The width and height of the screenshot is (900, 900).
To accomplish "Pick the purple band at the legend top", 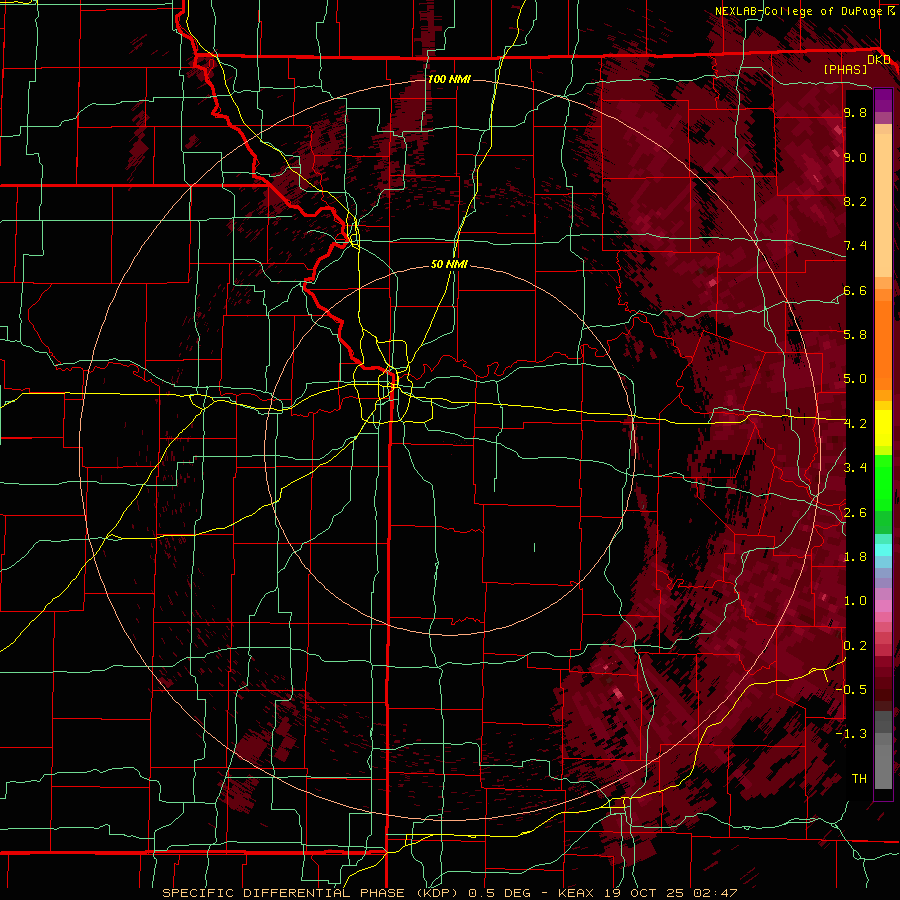I will click(x=883, y=100).
